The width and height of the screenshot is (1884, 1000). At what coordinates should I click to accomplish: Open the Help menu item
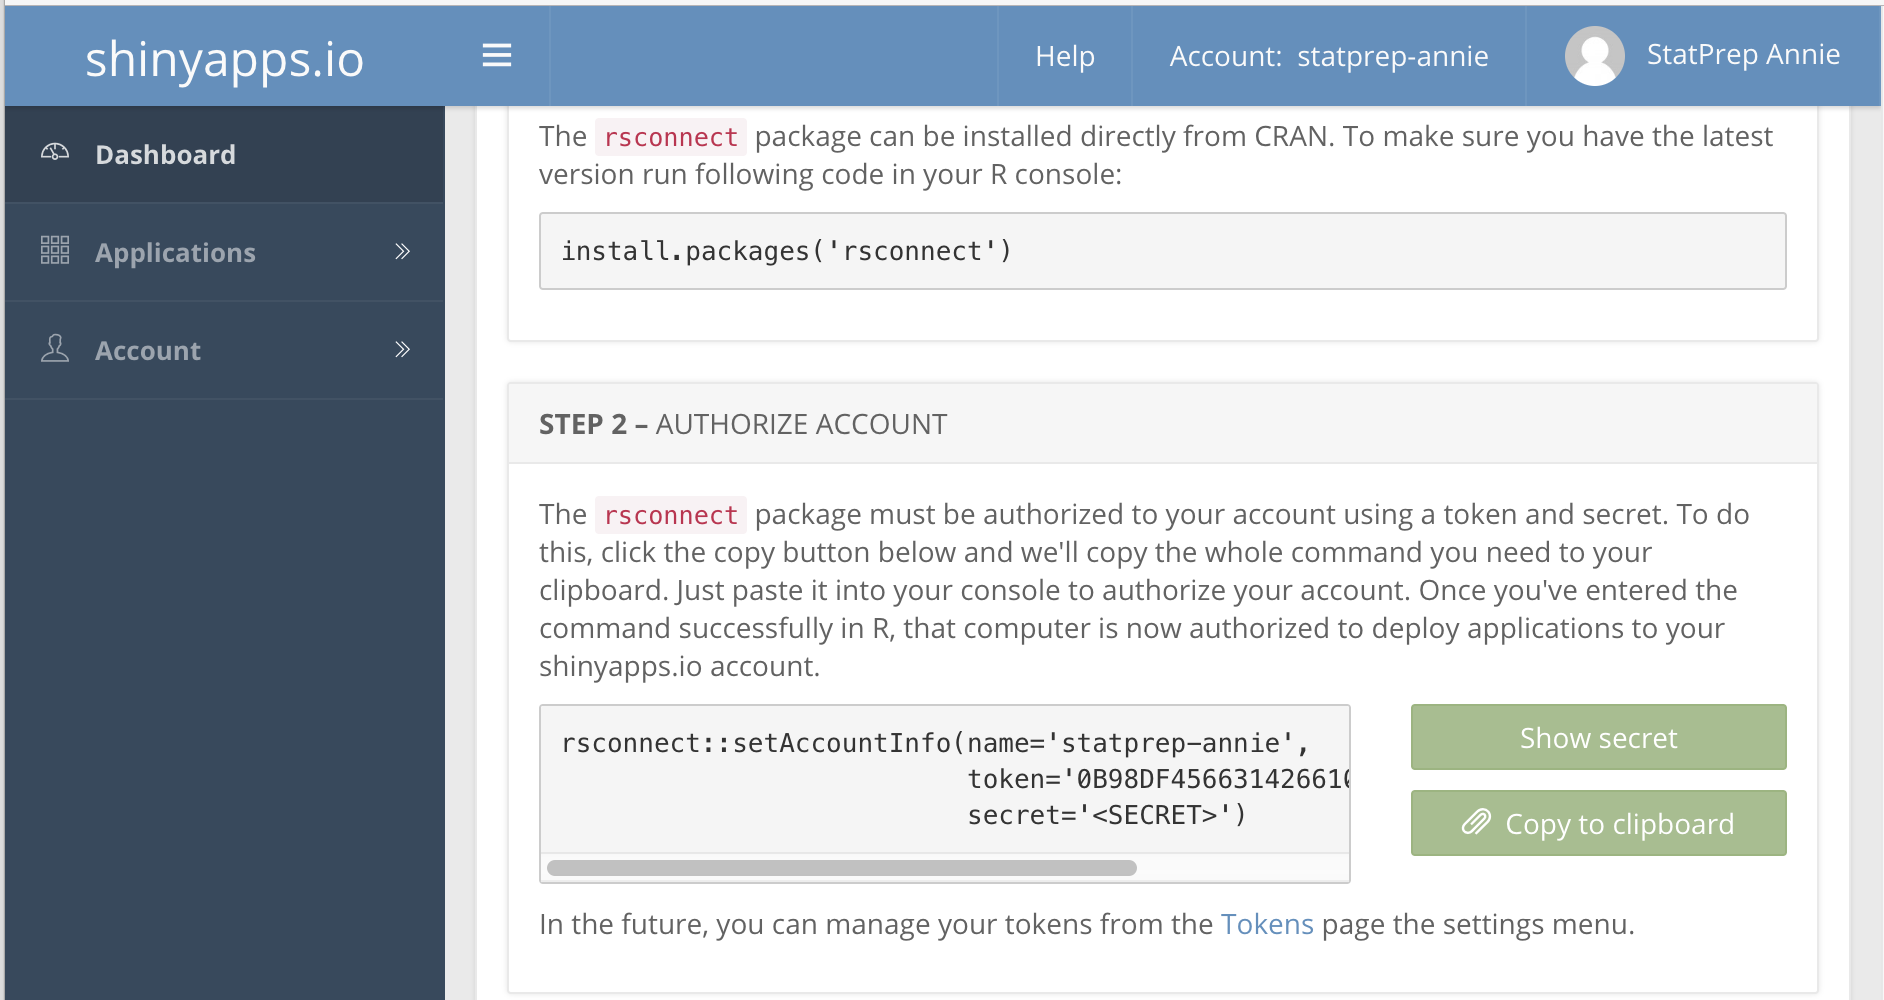(x=1064, y=57)
